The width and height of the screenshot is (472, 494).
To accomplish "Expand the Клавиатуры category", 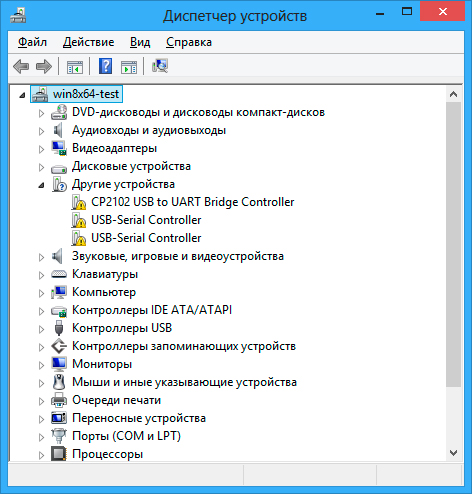I will coord(41,275).
